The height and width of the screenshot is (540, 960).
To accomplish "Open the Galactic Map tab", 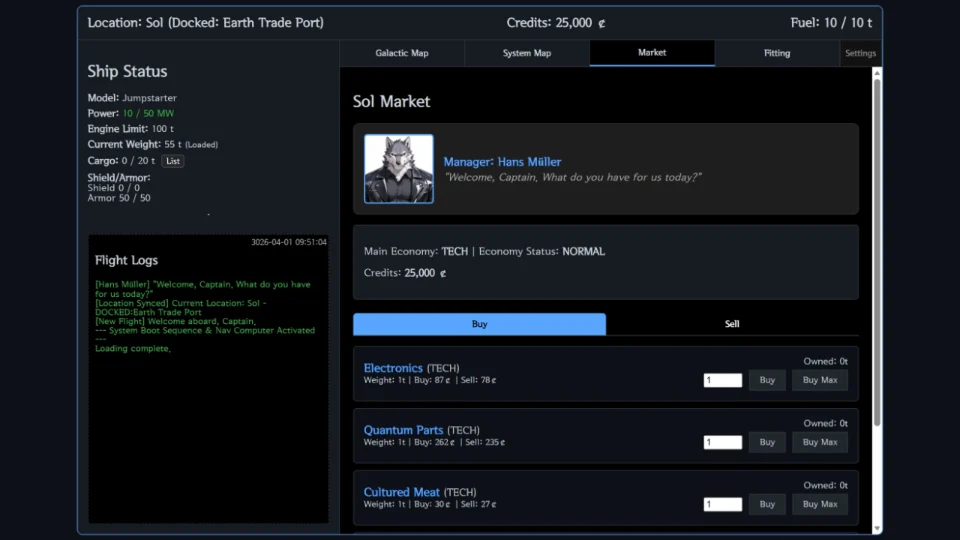I will tap(401, 53).
